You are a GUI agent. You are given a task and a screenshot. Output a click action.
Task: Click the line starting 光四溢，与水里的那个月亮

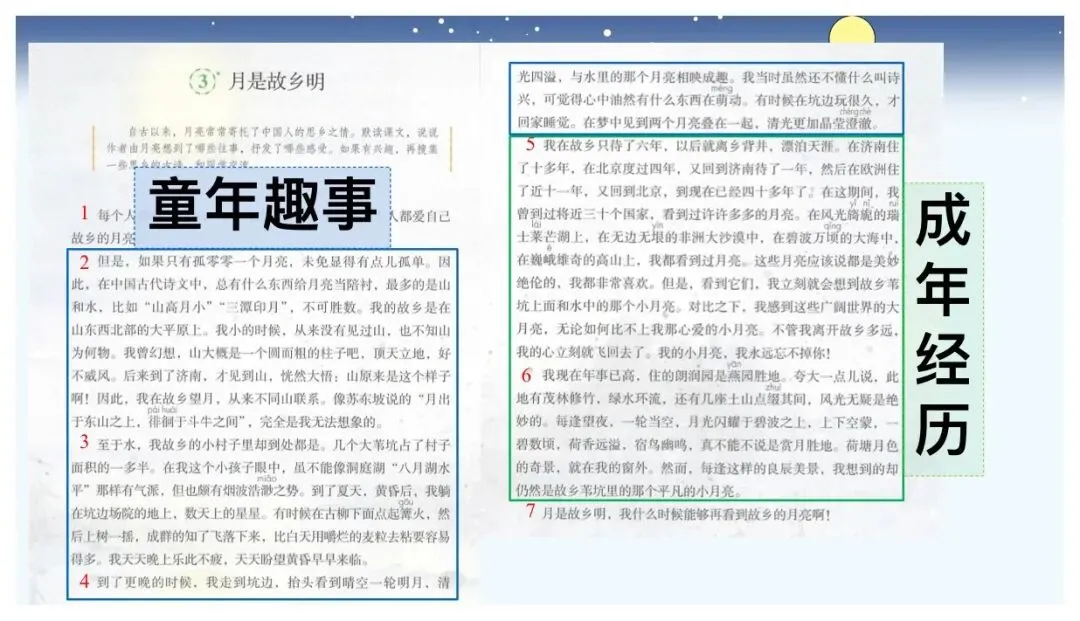708,77
